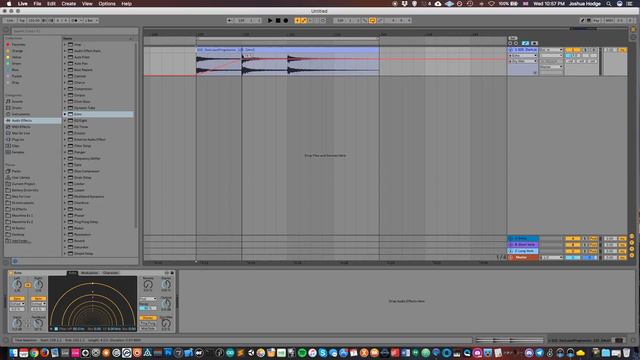Viewport: 640px width, 360px height.
Task: Enable Mid/Side channel mode in Echo
Action: (147, 328)
